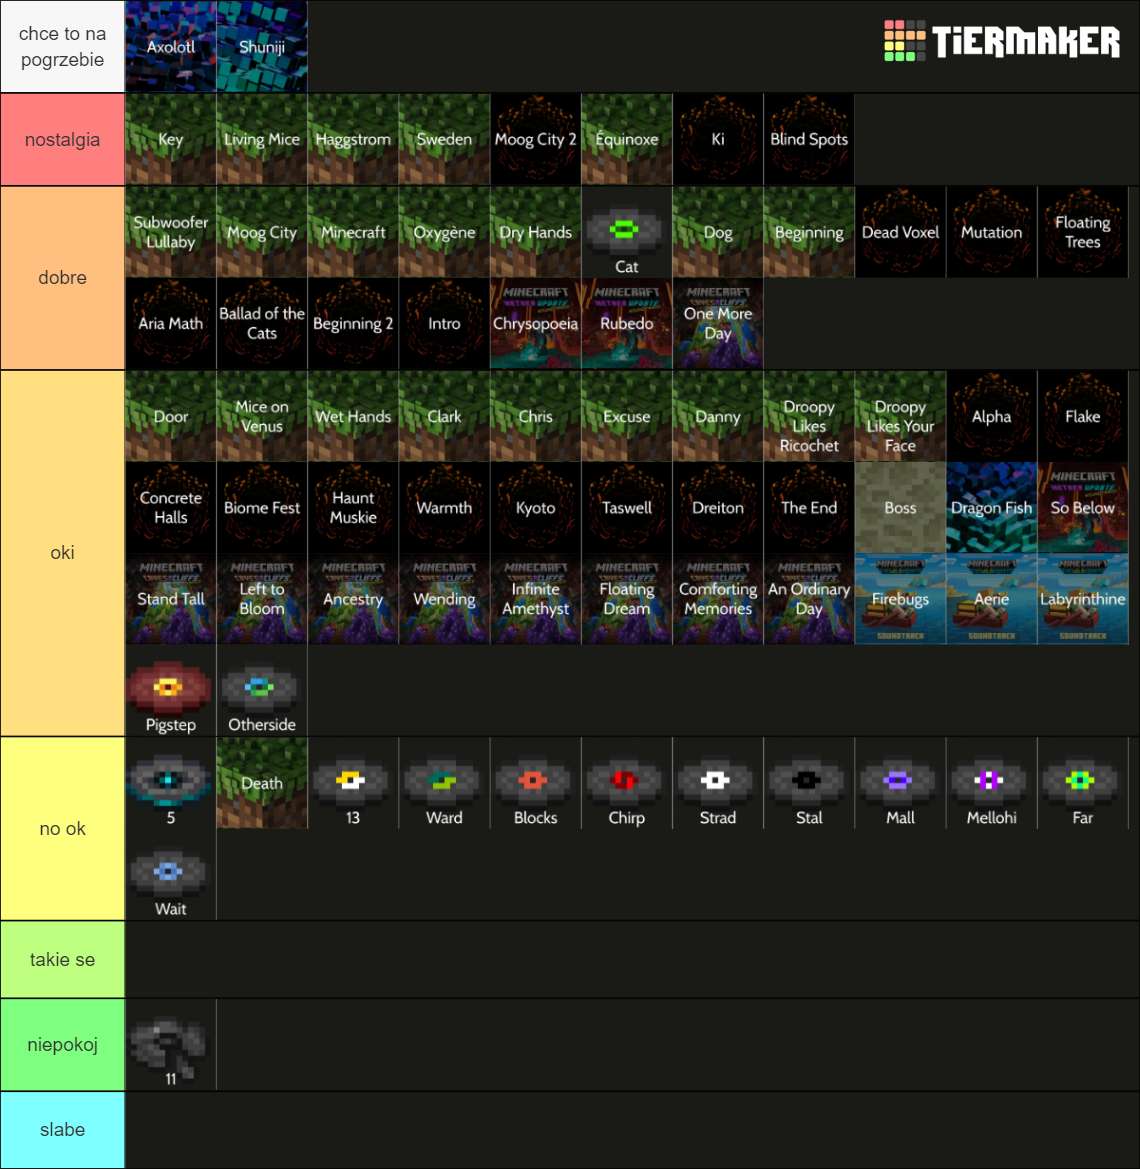This screenshot has width=1140, height=1169.
Task: Select the Mellohi music disc icon
Action: 990,783
